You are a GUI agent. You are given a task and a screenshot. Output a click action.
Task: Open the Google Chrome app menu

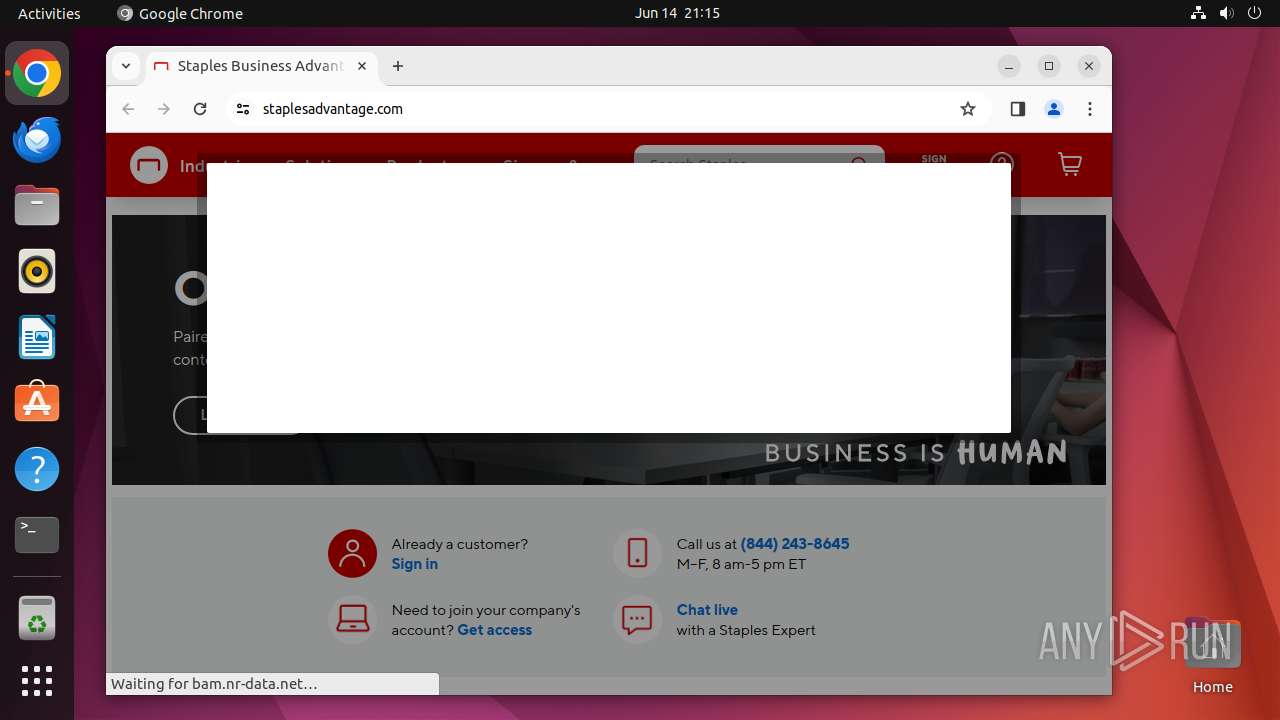180,13
